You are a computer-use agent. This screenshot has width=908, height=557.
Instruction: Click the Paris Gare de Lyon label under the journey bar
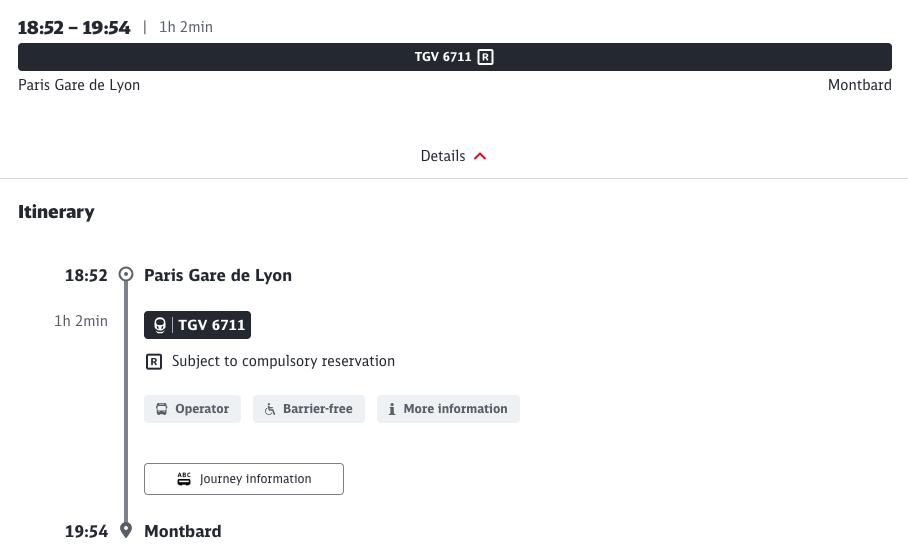point(79,85)
